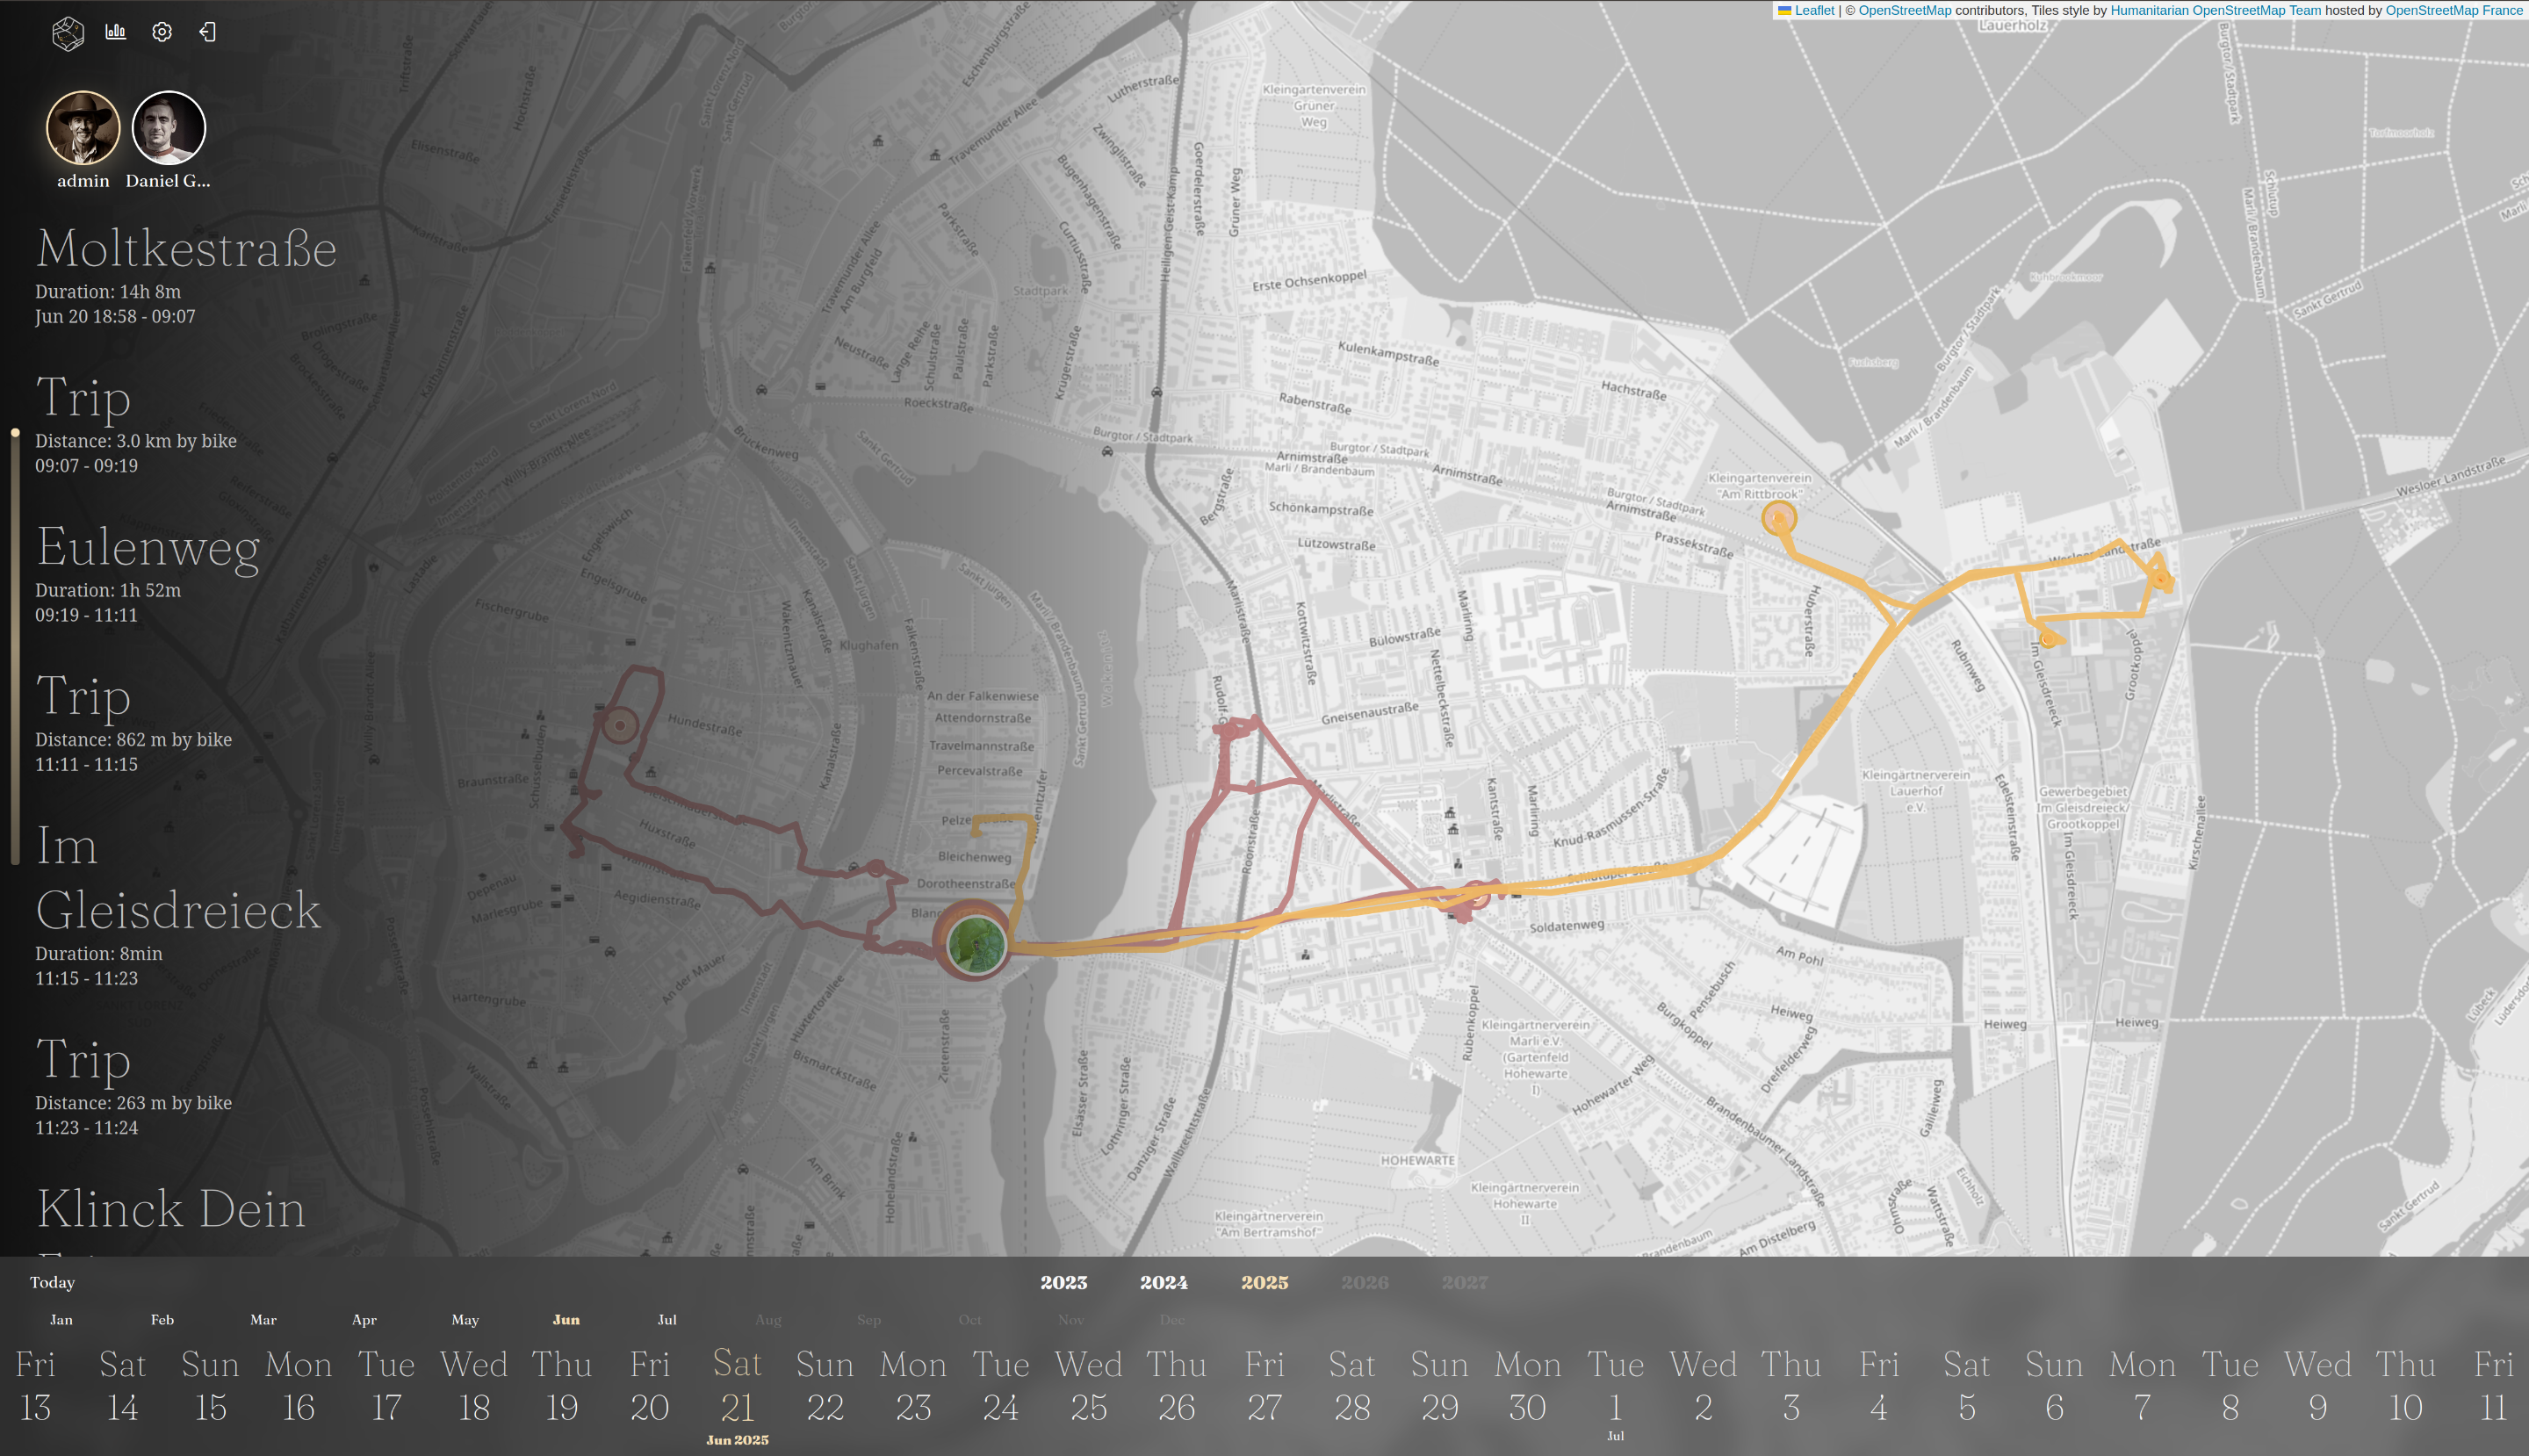The height and width of the screenshot is (1456, 2529).
Task: Log out using the exit icon
Action: tap(207, 31)
